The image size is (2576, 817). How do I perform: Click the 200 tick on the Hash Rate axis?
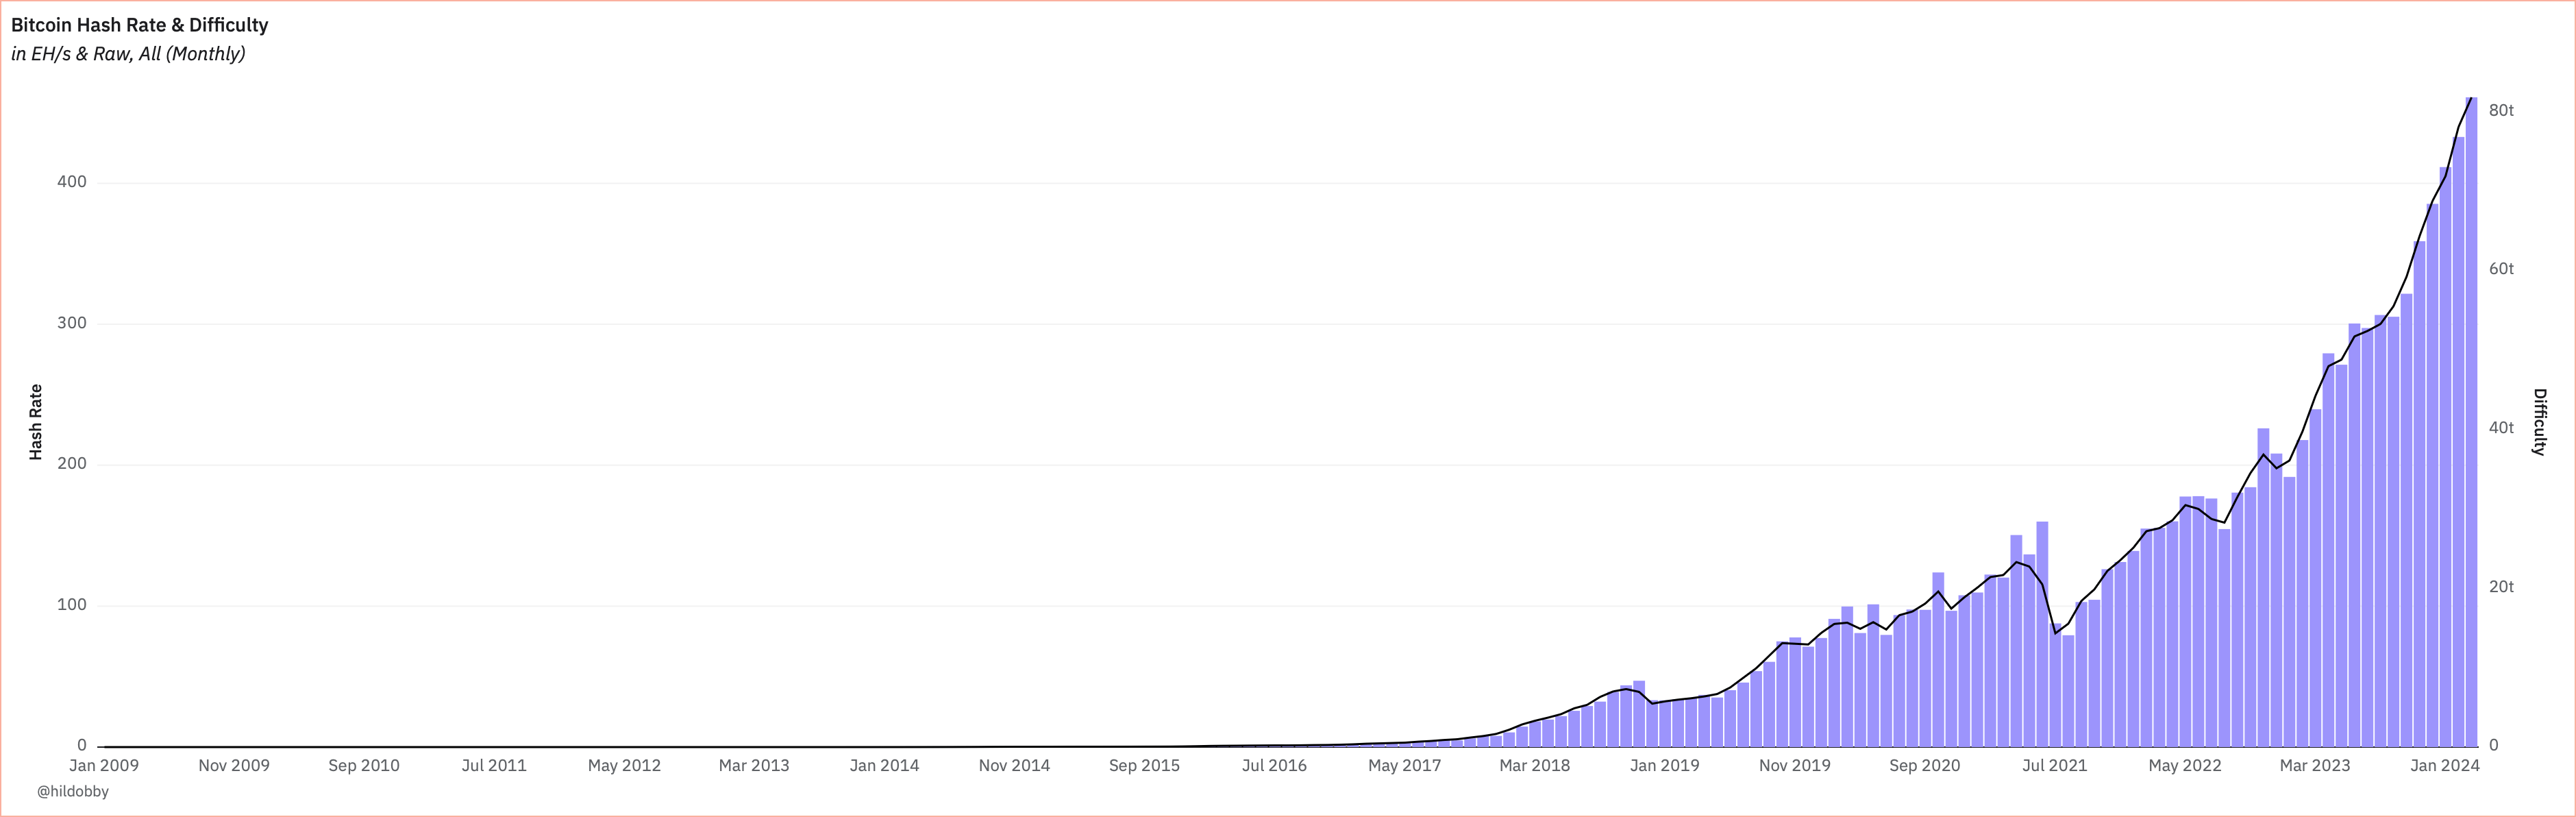72,464
